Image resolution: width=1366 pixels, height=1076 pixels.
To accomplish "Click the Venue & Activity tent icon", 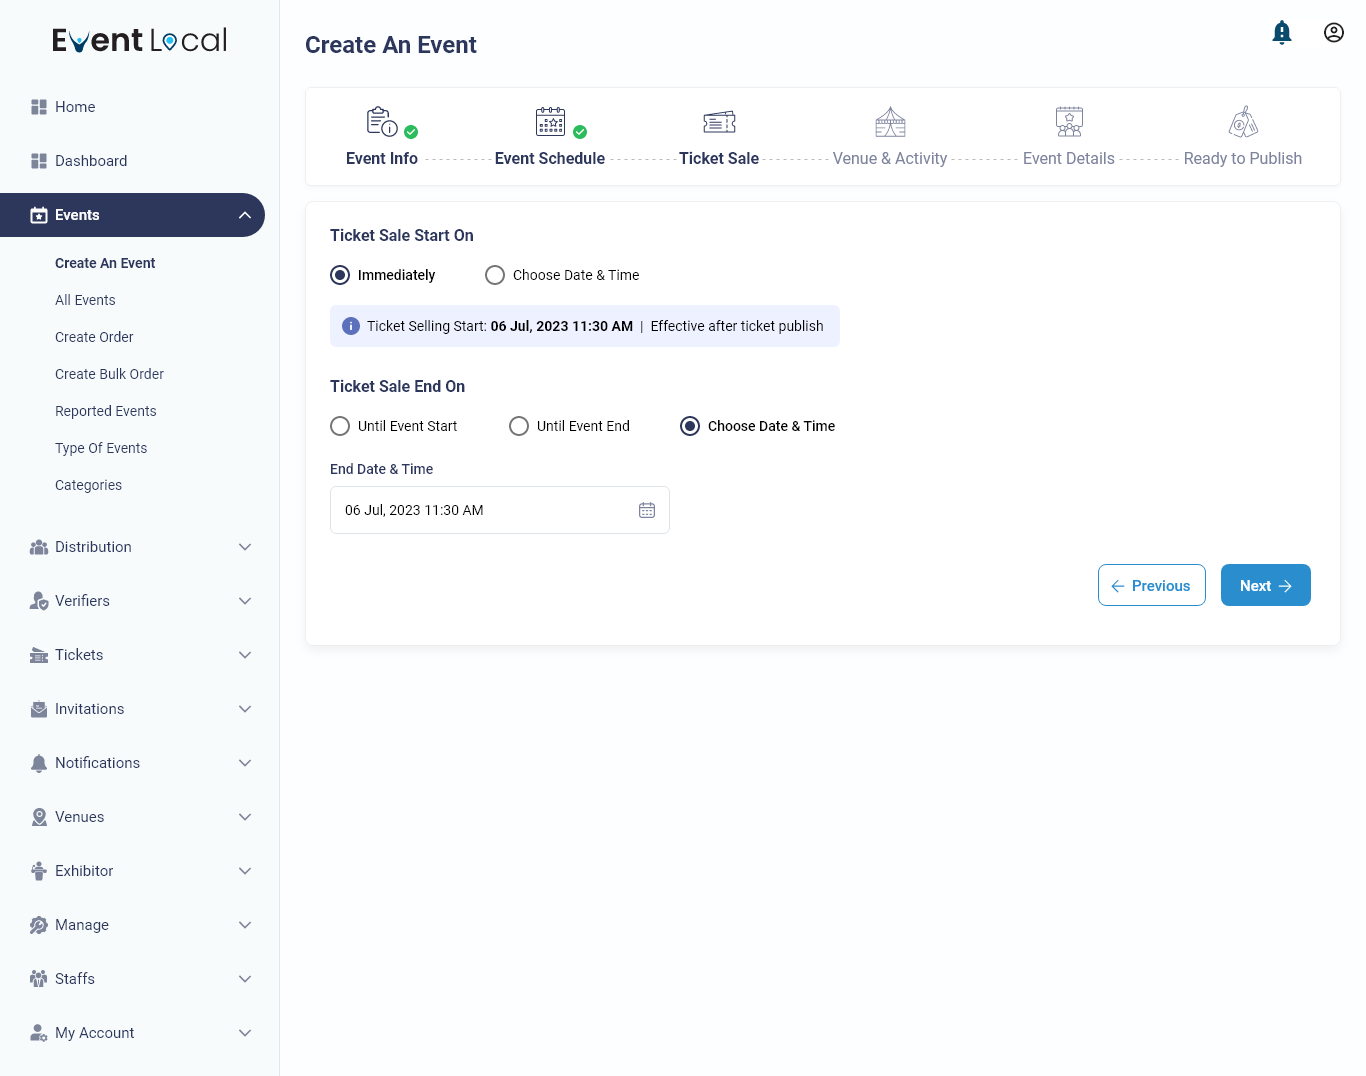I will point(889,121).
